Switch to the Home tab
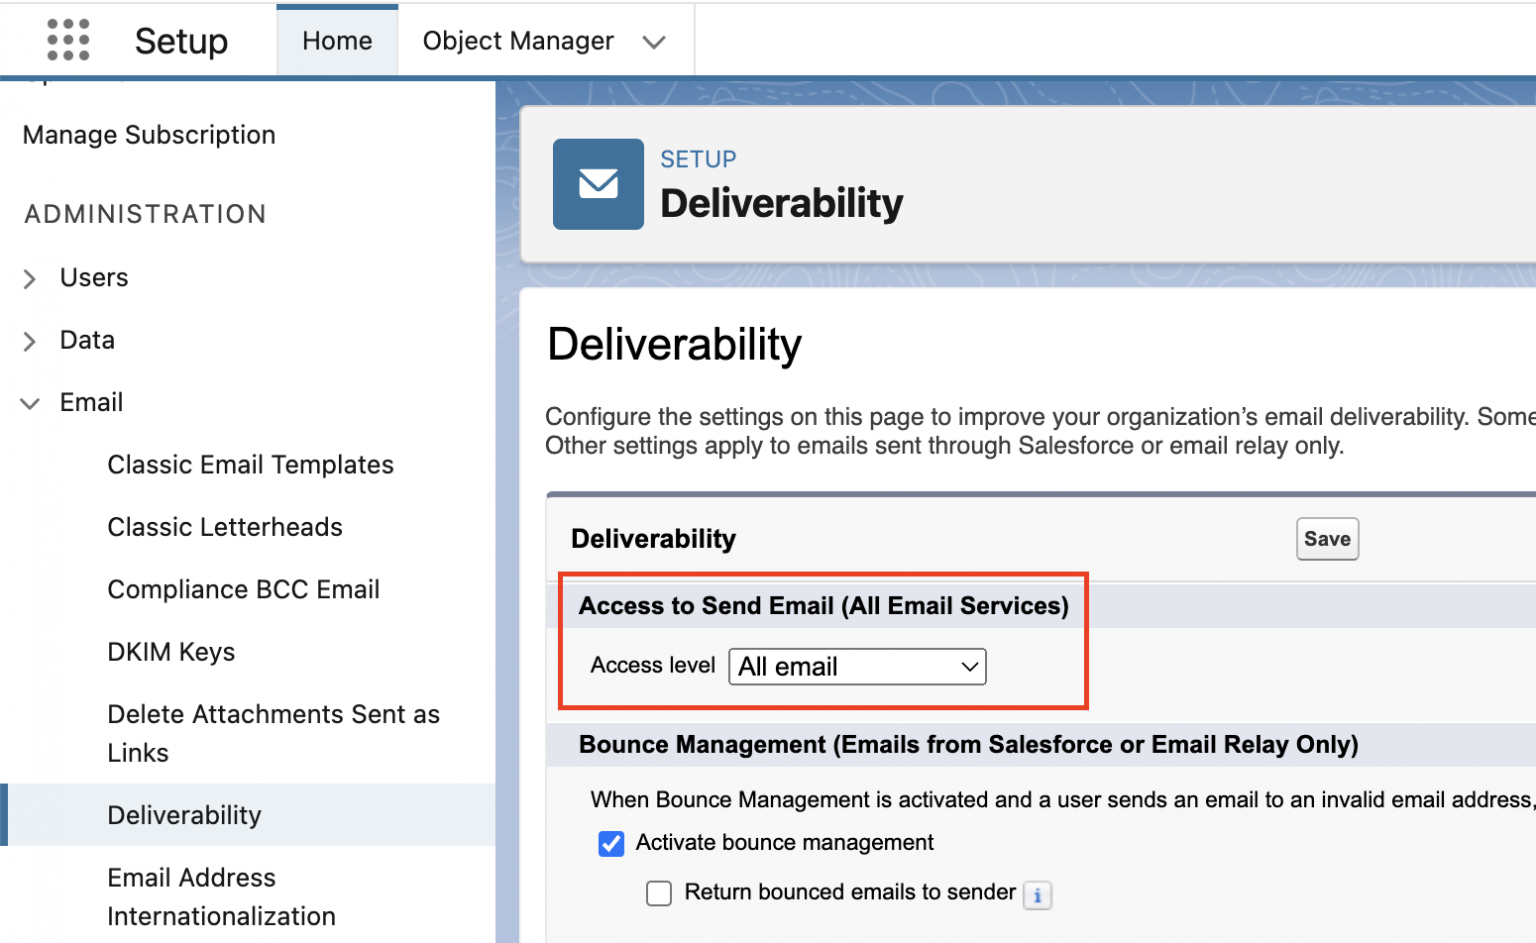1536x943 pixels. 336,40
